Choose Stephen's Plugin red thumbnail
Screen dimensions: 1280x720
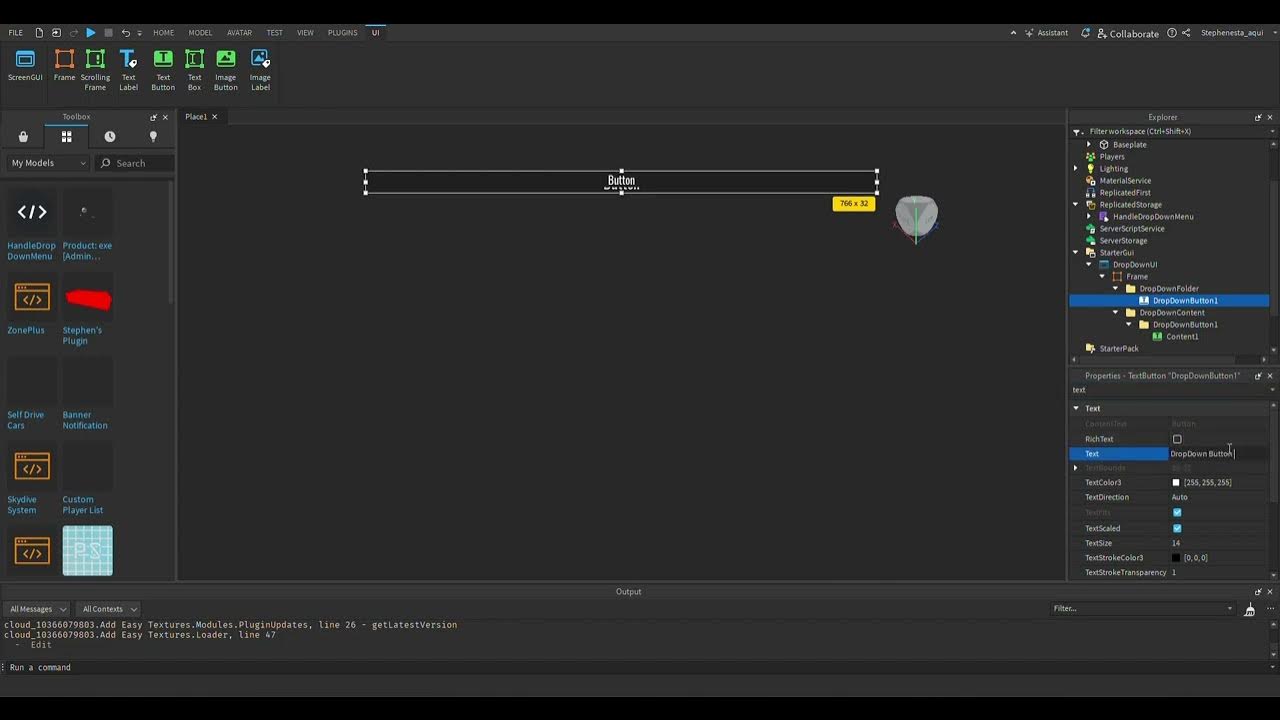pos(88,299)
